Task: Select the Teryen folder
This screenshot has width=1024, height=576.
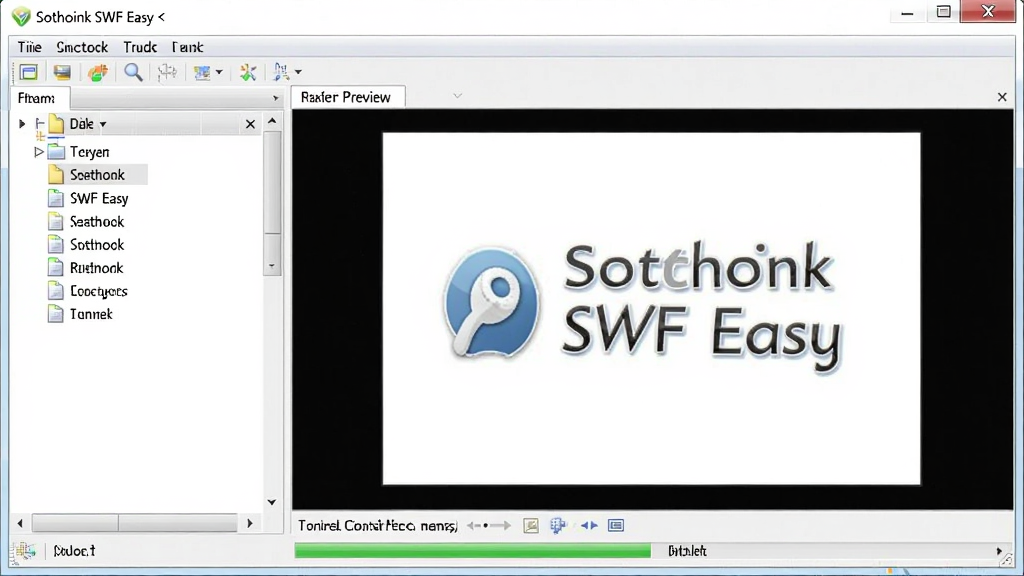Action: pos(89,152)
